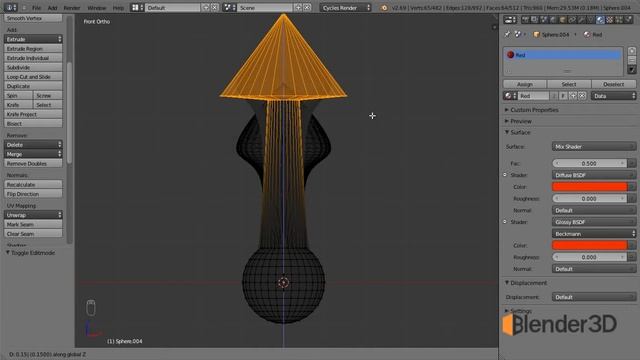Viewport: 640px width, 360px height.
Task: Delete the Default screen layout with X icon
Action: coord(214,8)
